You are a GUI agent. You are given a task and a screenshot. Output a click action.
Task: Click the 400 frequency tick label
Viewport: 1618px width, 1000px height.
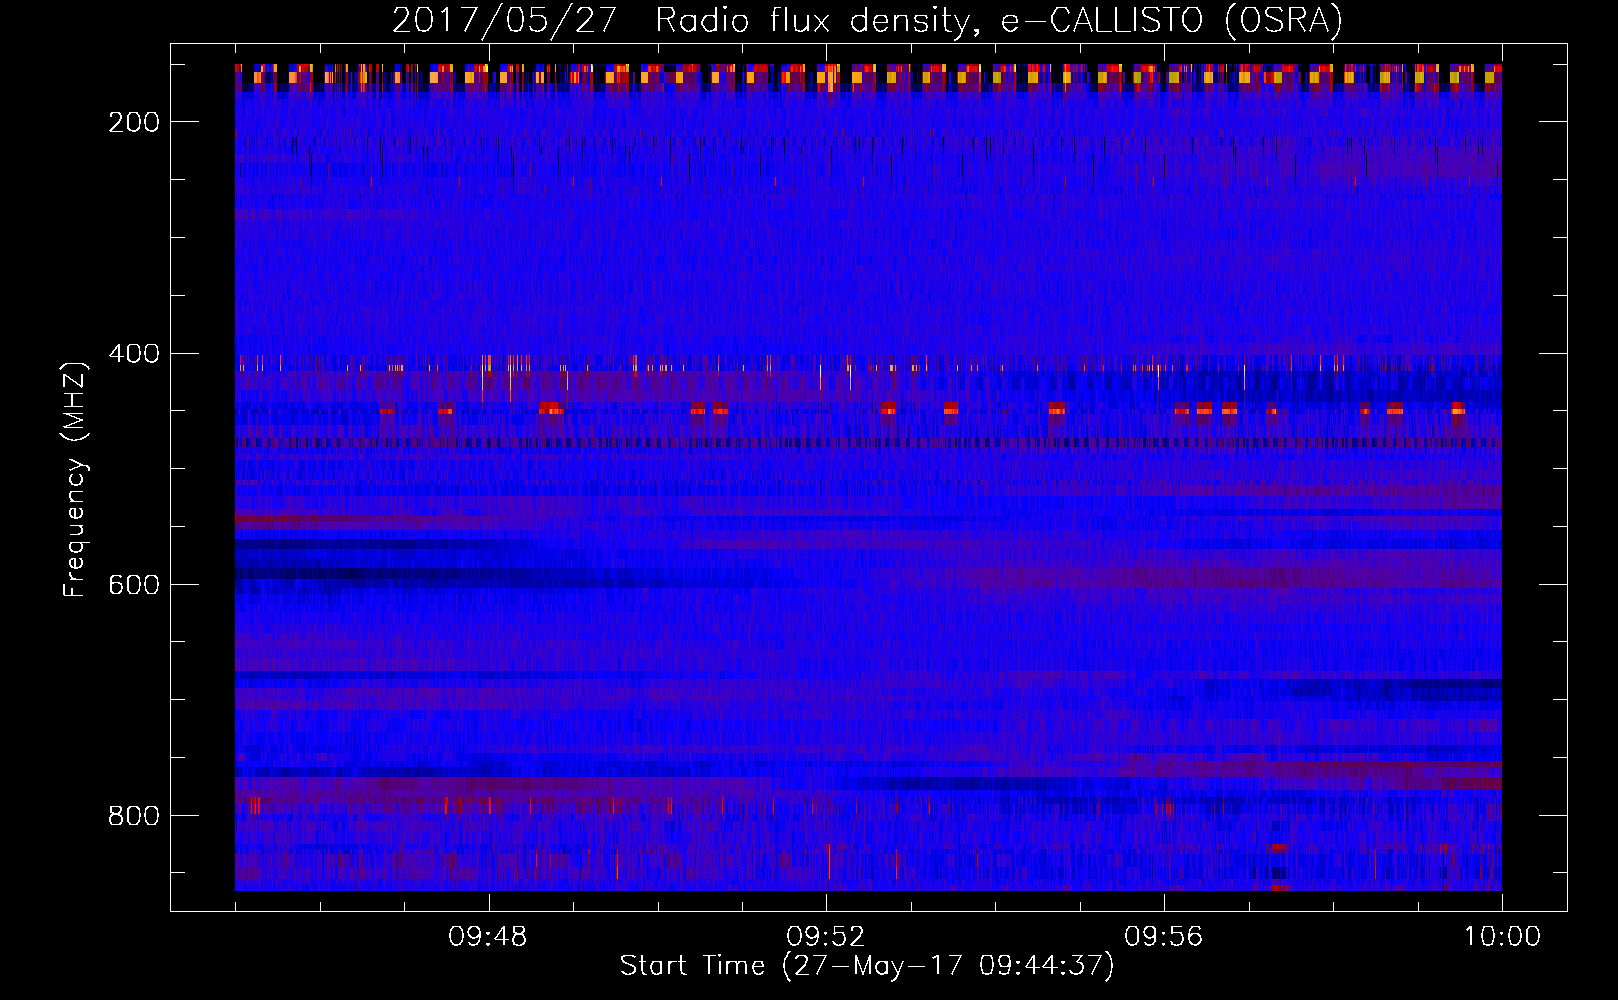134,354
